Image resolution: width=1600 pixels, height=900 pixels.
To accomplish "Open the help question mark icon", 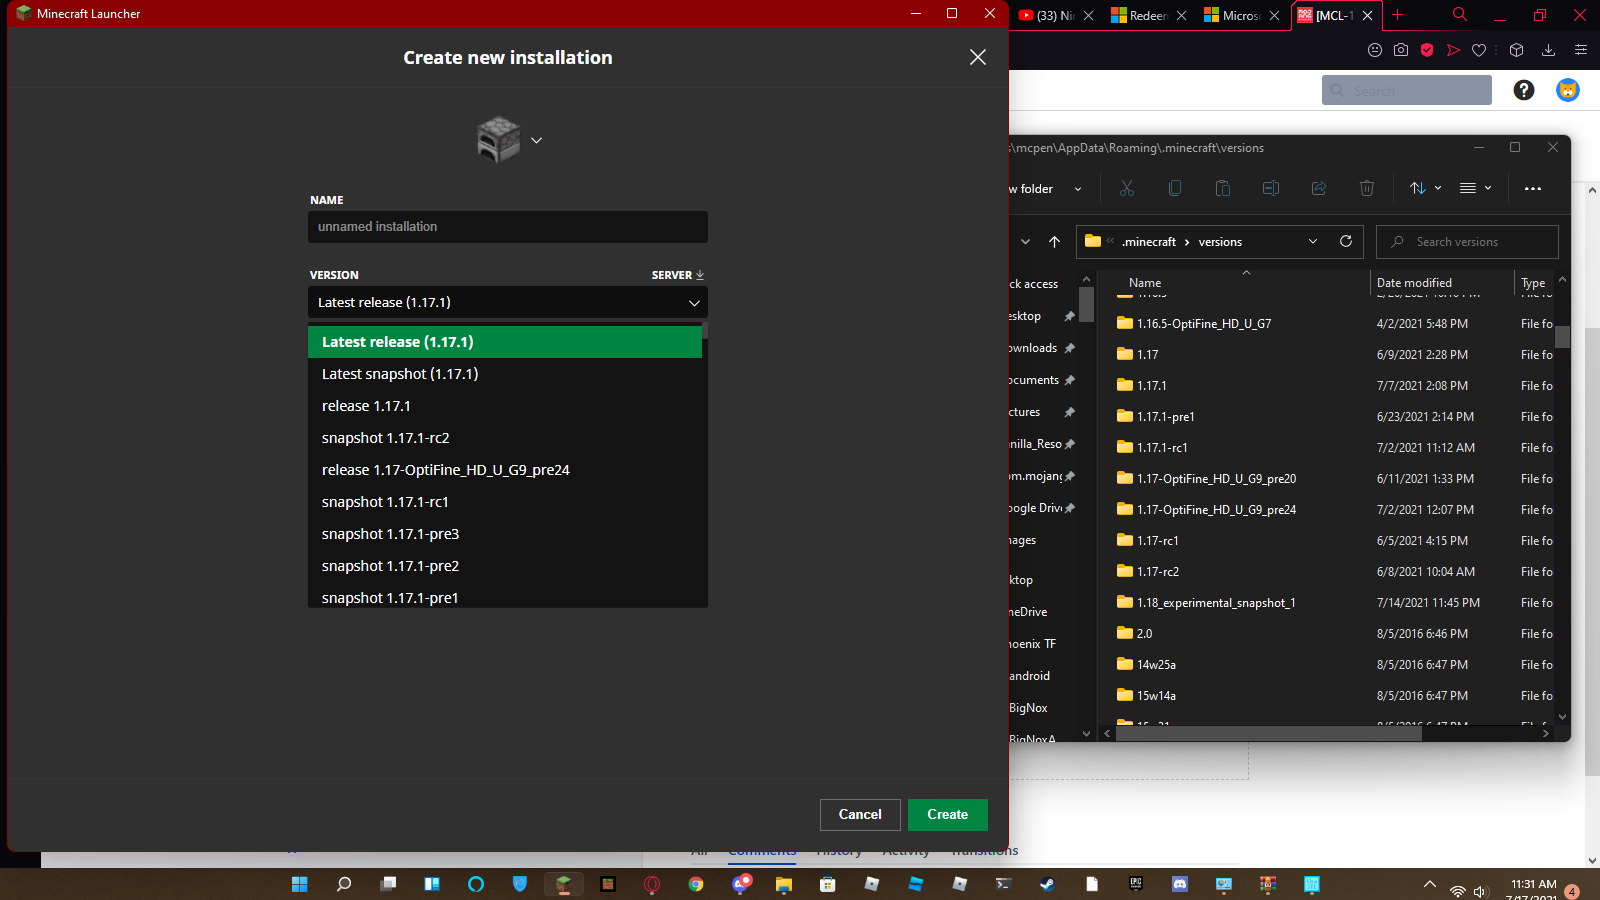I will click(x=1523, y=91).
